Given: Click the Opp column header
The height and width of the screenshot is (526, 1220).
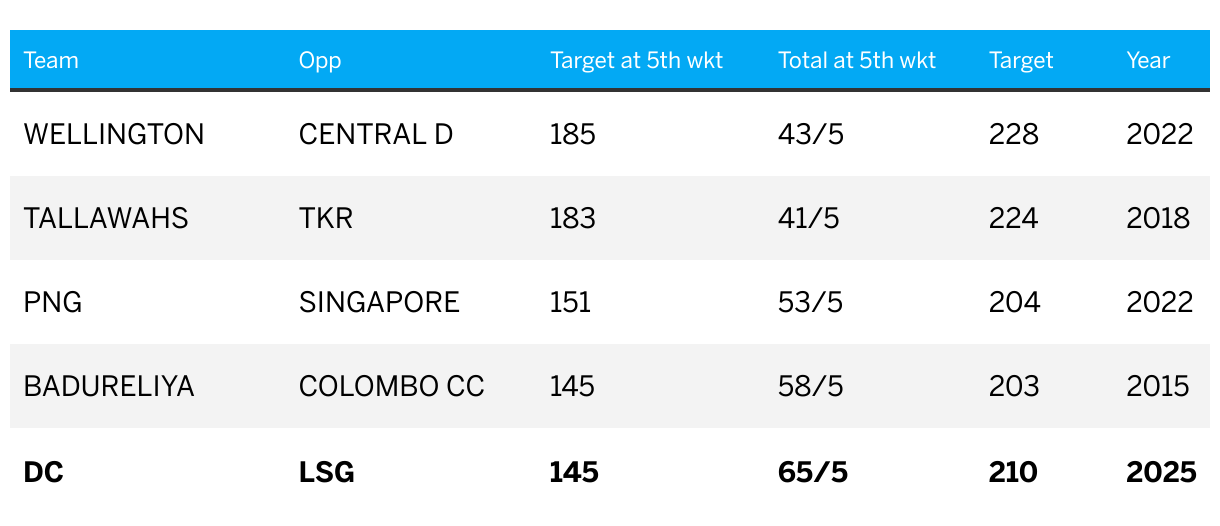Looking at the screenshot, I should point(320,60).
